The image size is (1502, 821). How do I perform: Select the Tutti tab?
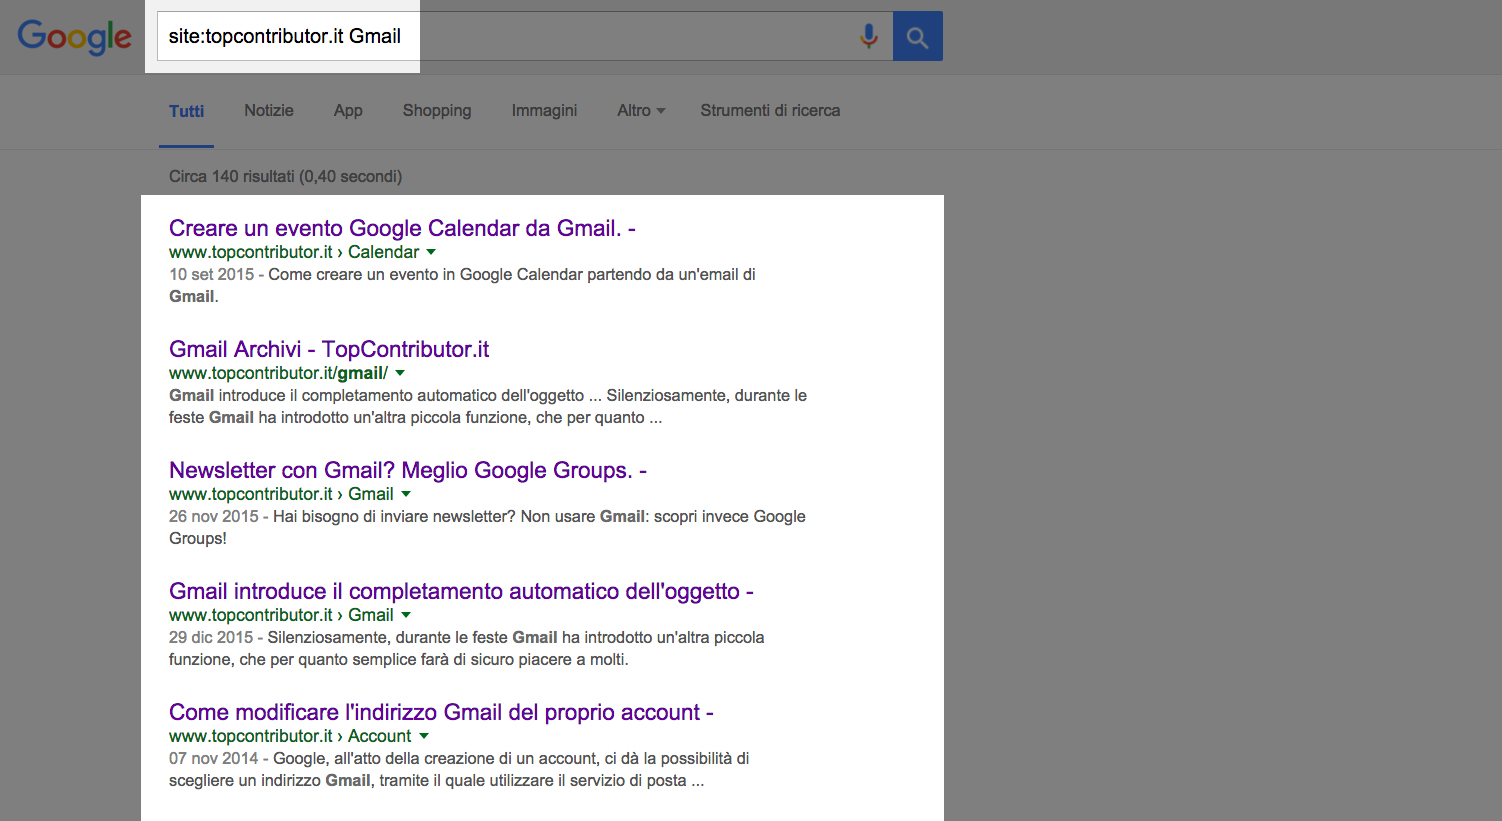click(186, 111)
